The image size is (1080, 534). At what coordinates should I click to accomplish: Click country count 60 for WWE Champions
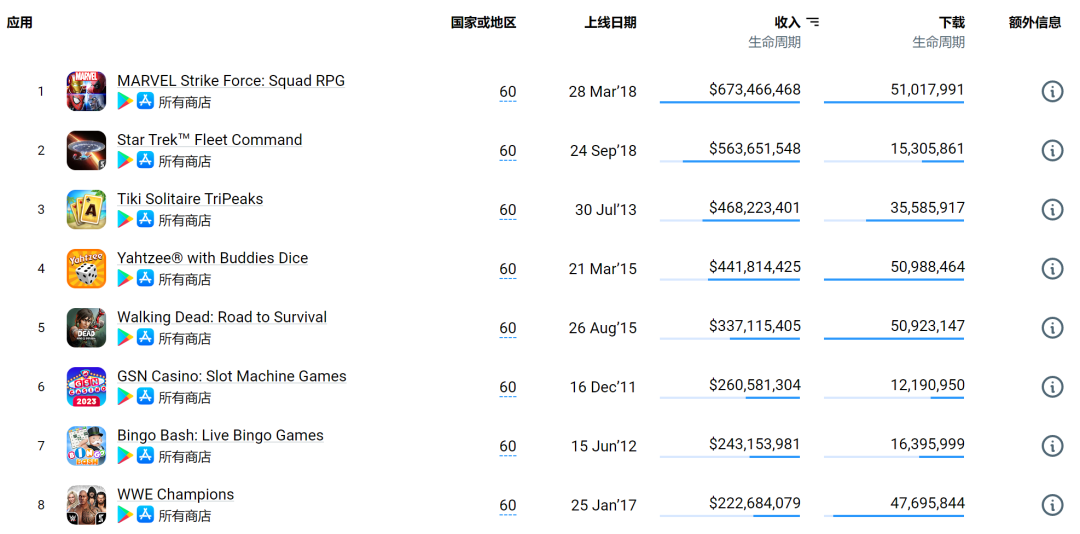click(508, 506)
